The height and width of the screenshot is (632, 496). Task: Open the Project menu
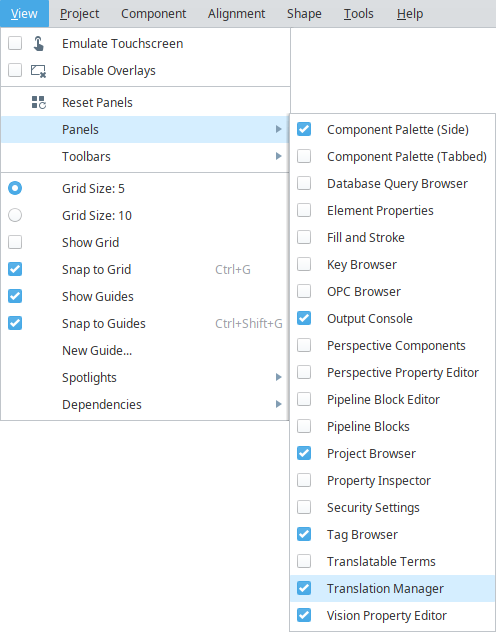pyautogui.click(x=79, y=14)
